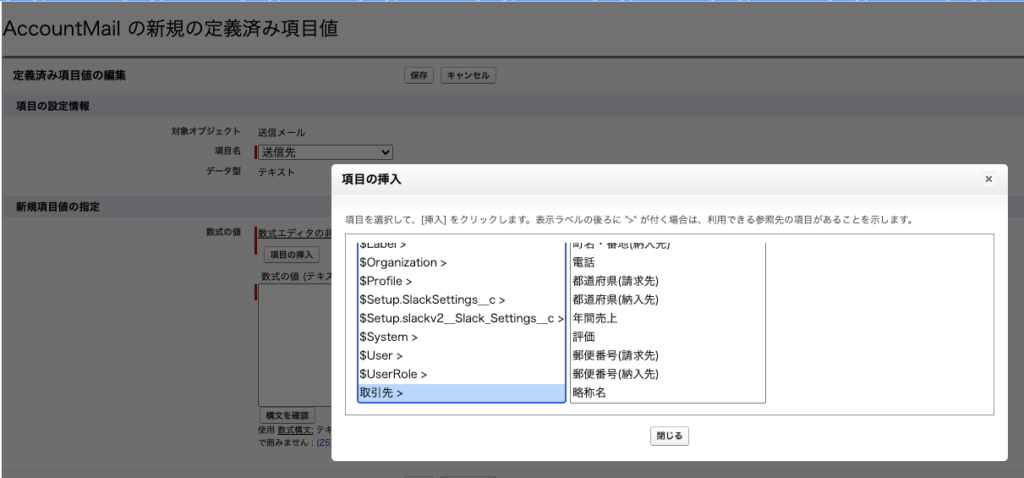The image size is (1024, 478).
Task: Expand the $System > entry
Action: 461,337
